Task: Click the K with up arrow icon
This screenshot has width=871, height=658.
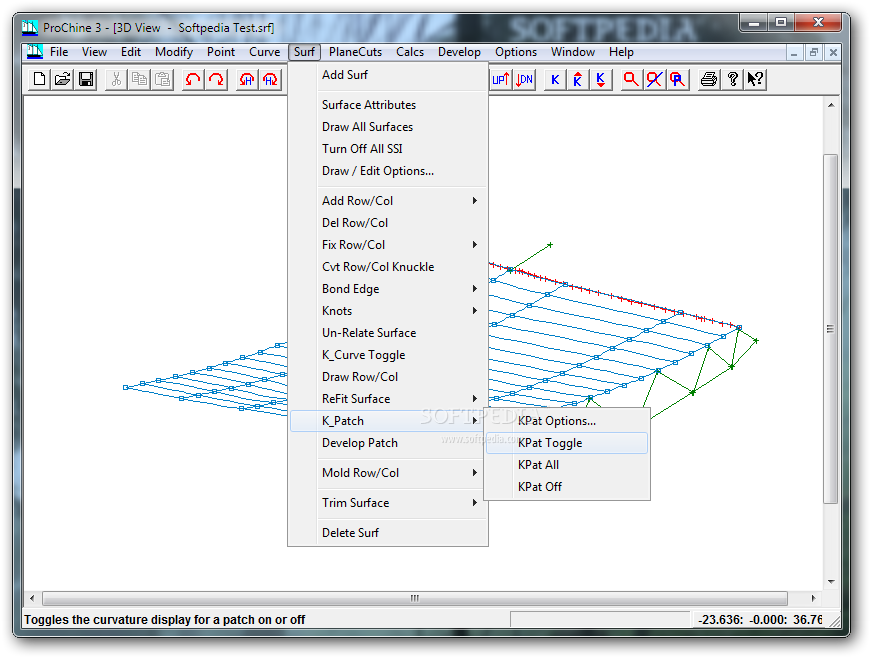Action: tap(578, 79)
